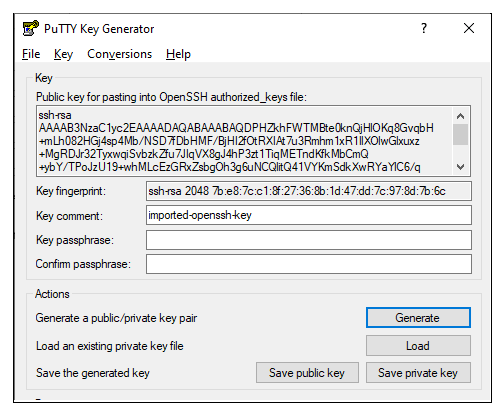Open the Conversions menu
Image resolution: width=502 pixels, height=418 pixels.
119,54
